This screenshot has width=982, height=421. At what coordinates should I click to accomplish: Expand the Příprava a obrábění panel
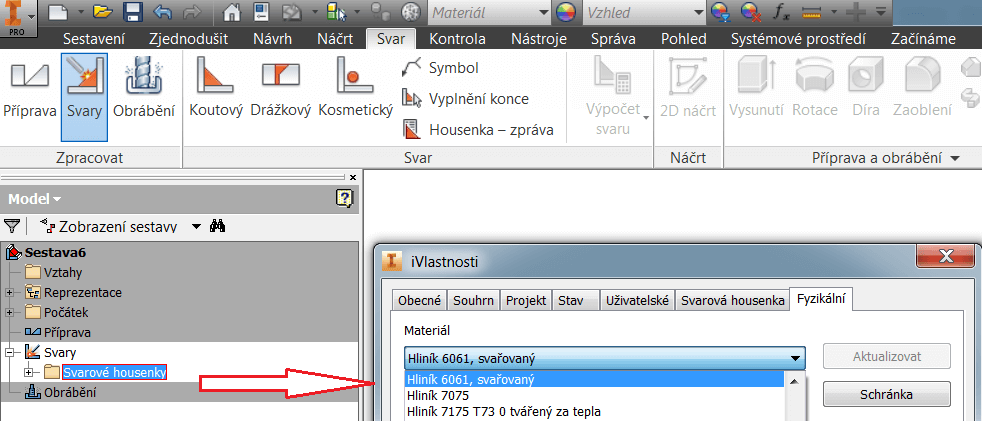tap(954, 159)
